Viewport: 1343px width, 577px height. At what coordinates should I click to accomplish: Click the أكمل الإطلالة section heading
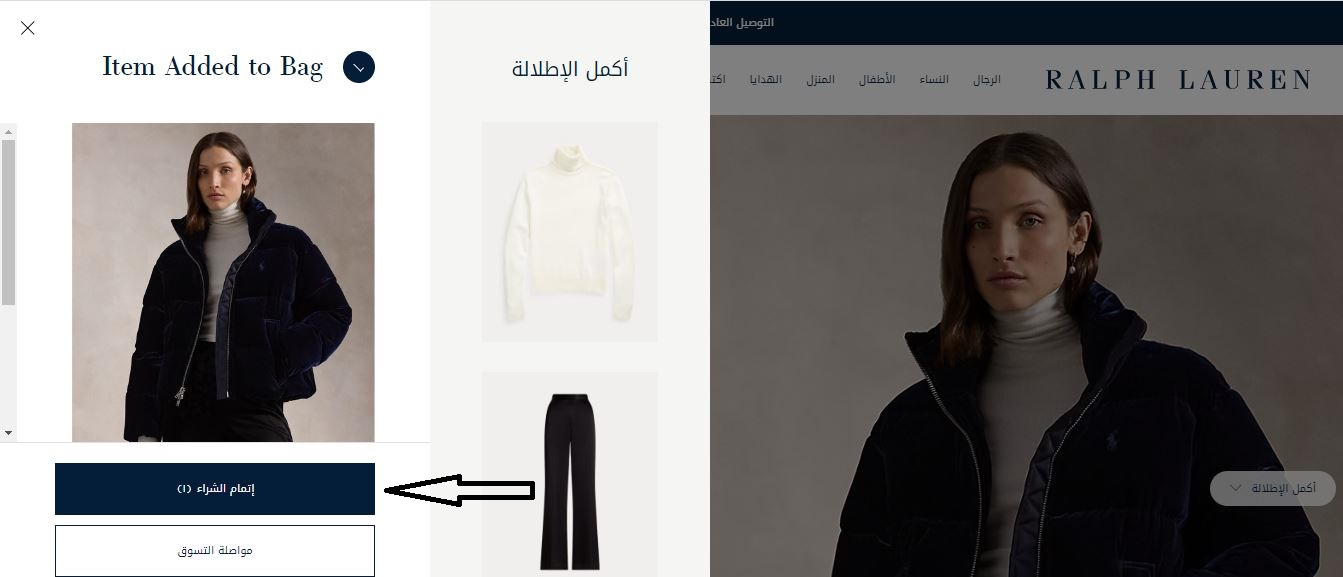click(570, 69)
